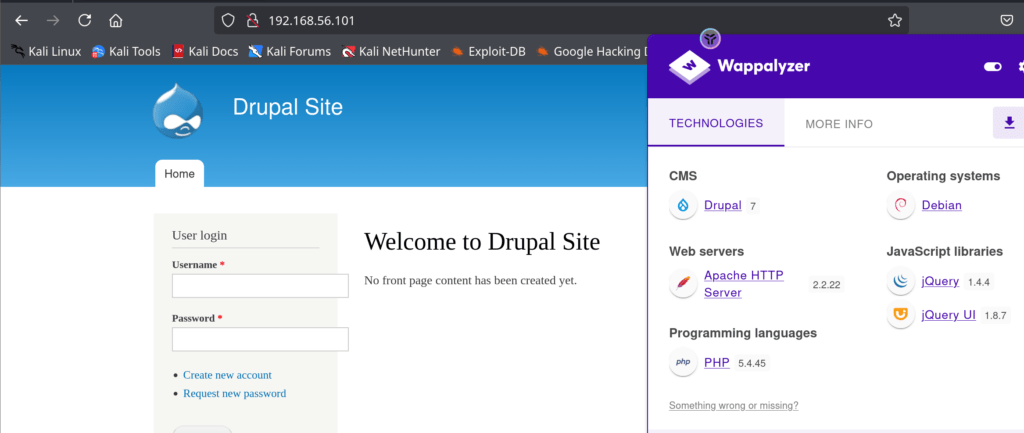This screenshot has height=433, width=1024.
Task: Click the address bar showing 192.168.56.101
Action: point(562,20)
